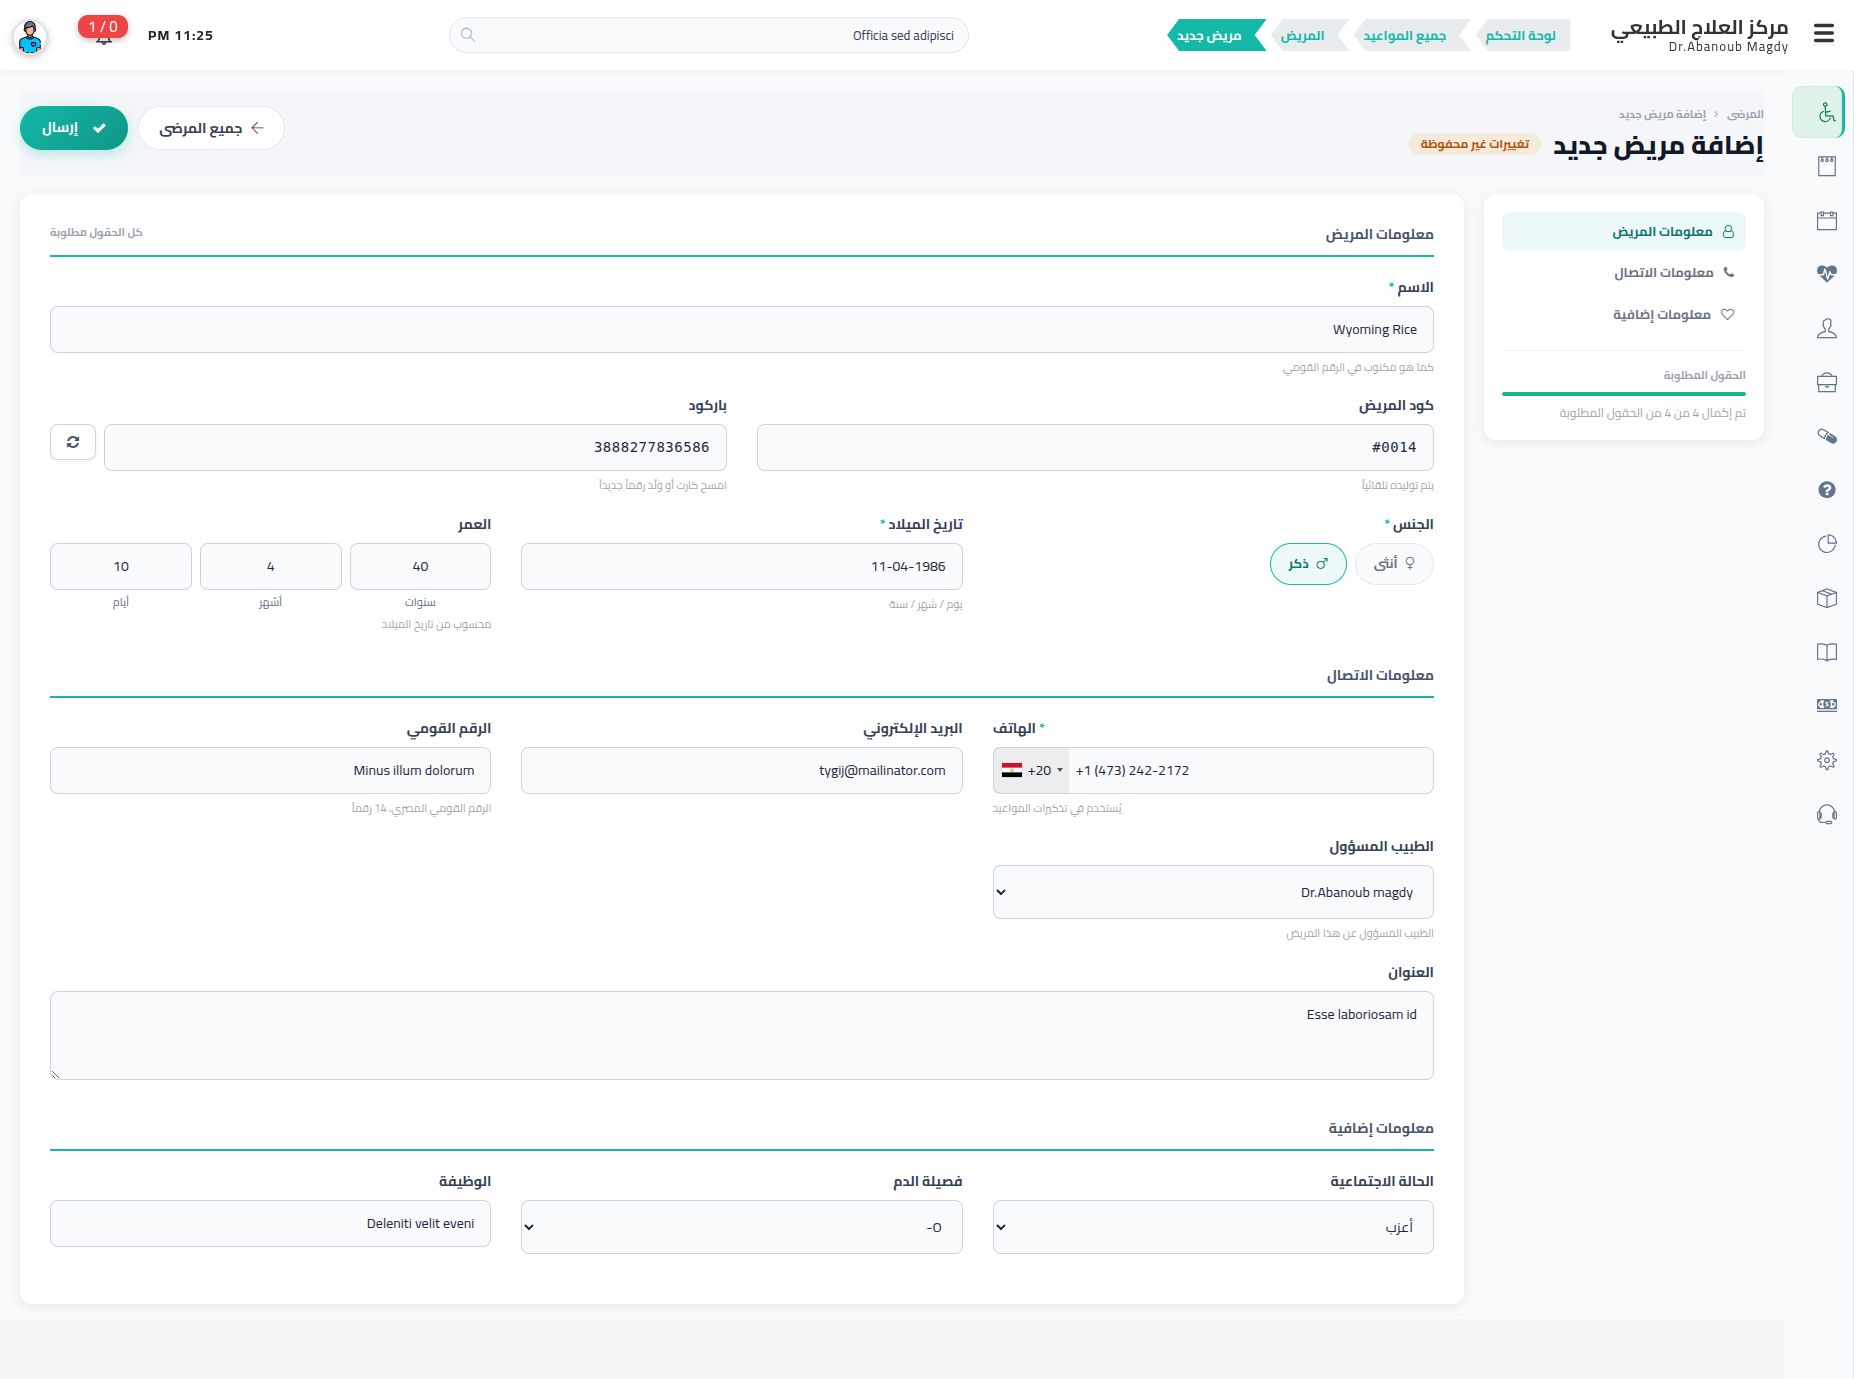Open the hamburger menu icon
Viewport: 1854px width, 1379px height.
tap(1824, 34)
